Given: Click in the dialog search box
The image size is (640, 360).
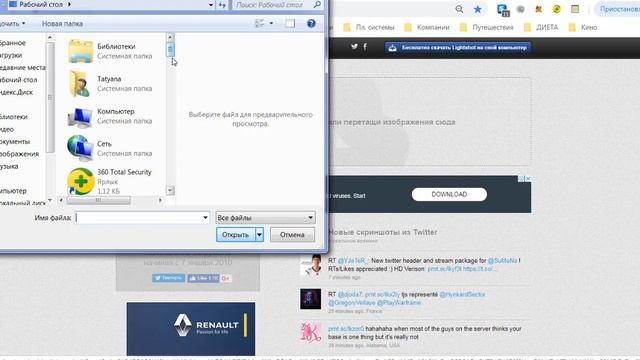Looking at the screenshot, I should tap(273, 5).
